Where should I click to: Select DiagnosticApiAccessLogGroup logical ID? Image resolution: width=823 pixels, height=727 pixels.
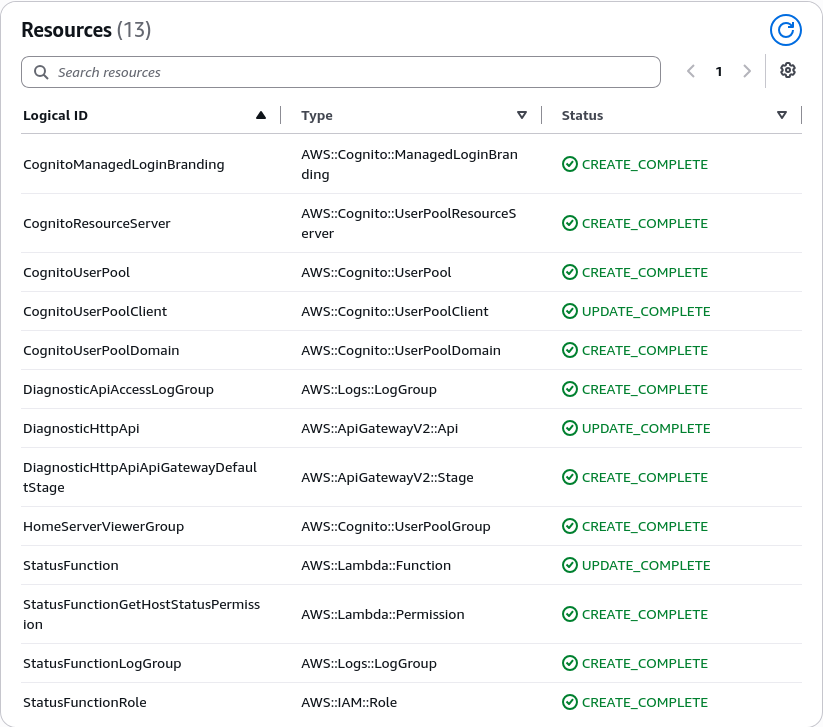(x=118, y=389)
